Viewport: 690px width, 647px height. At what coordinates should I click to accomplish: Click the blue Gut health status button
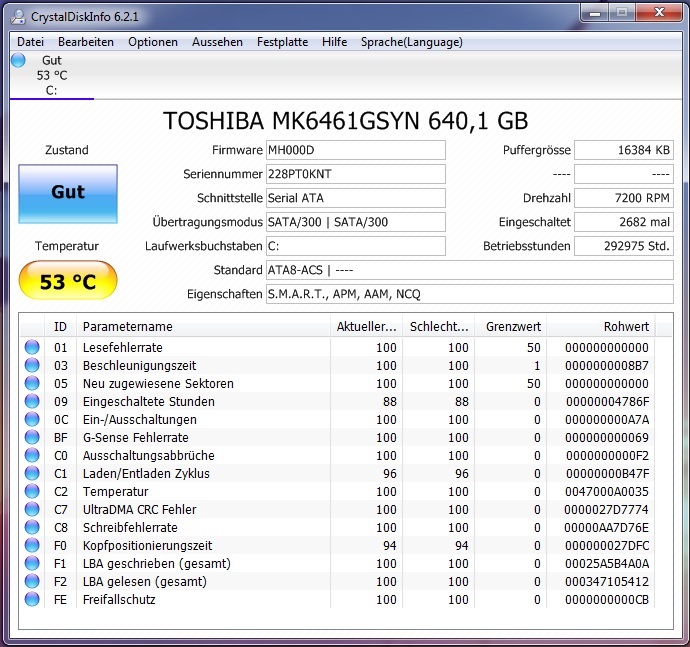tap(68, 194)
